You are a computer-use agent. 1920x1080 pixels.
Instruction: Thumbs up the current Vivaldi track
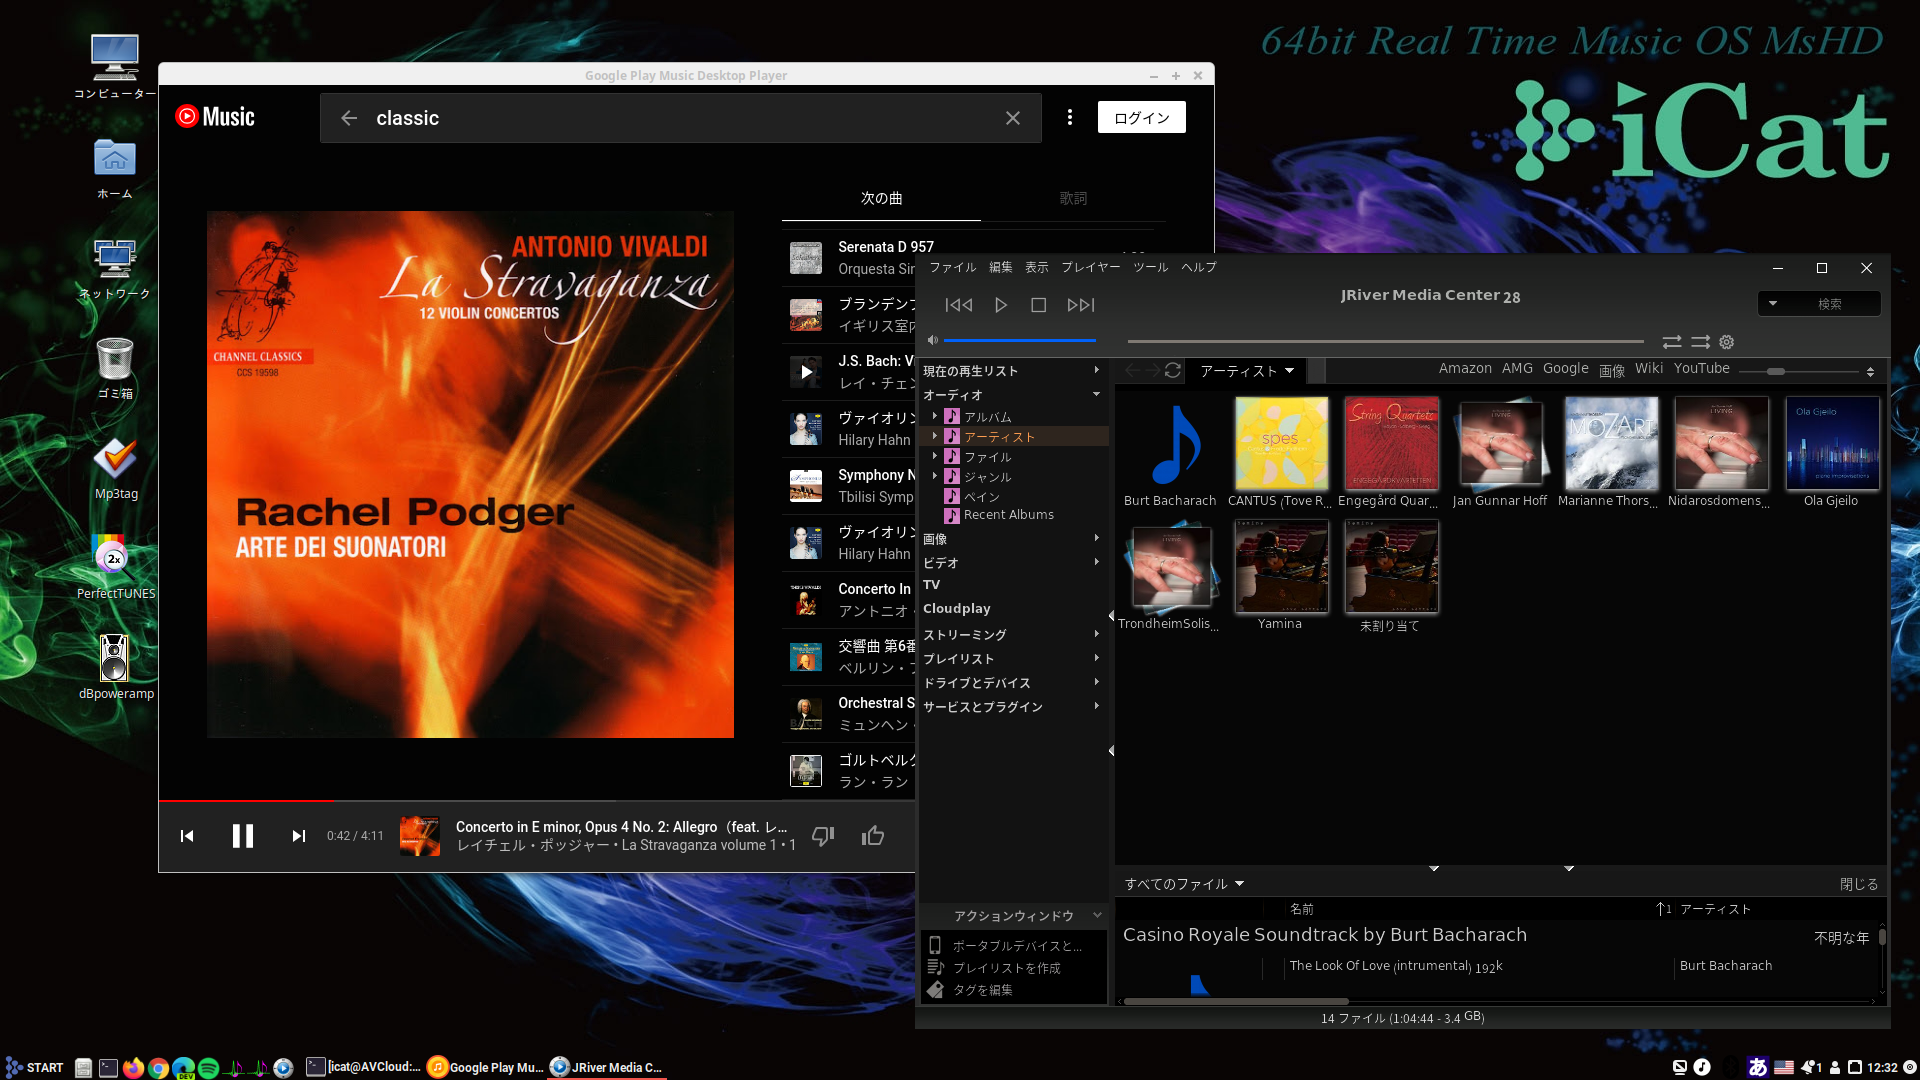click(x=873, y=836)
